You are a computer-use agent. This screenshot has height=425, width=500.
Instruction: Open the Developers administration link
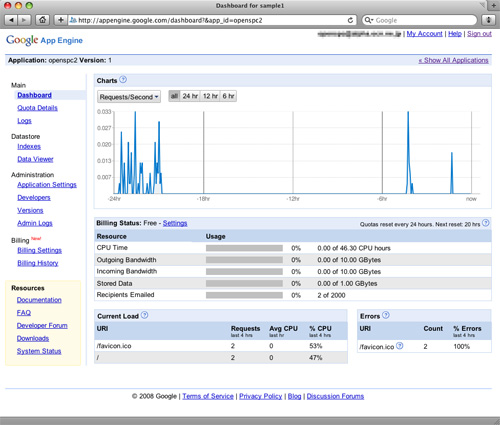tap(34, 197)
